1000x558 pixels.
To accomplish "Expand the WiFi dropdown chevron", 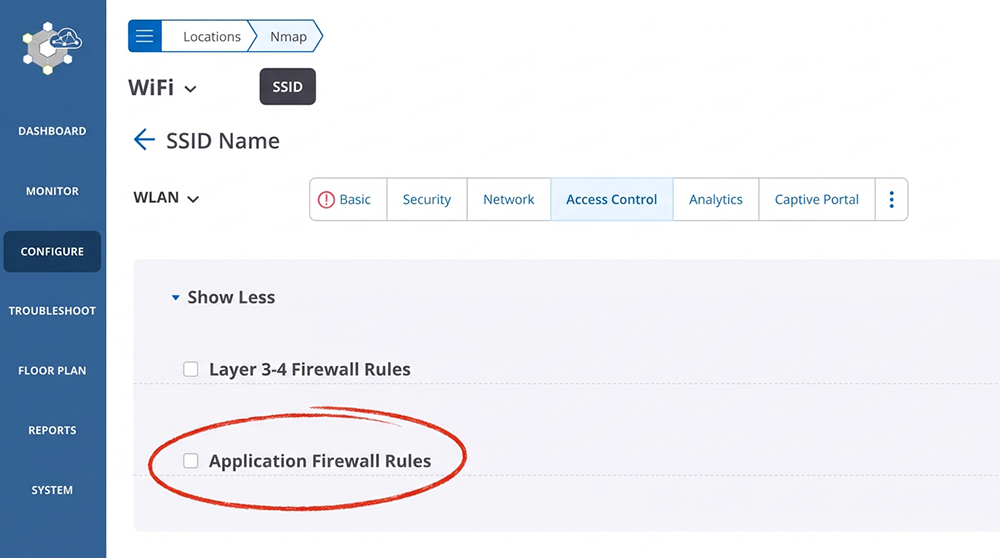I will coord(190,89).
